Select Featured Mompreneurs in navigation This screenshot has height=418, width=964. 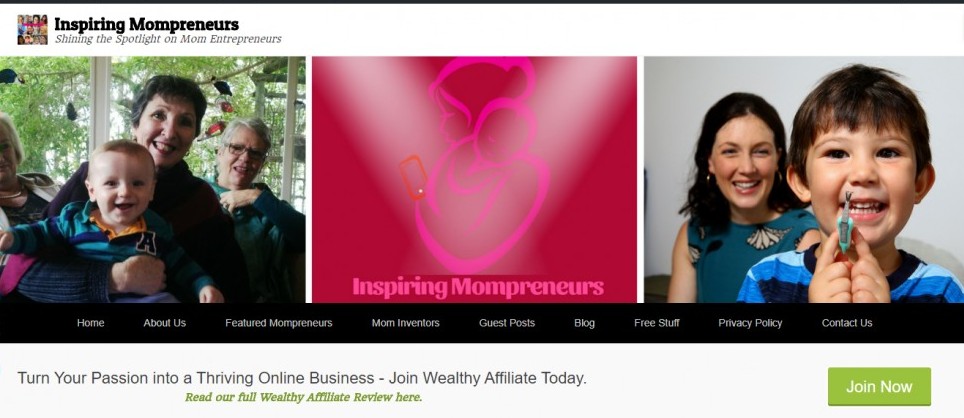[x=279, y=323]
